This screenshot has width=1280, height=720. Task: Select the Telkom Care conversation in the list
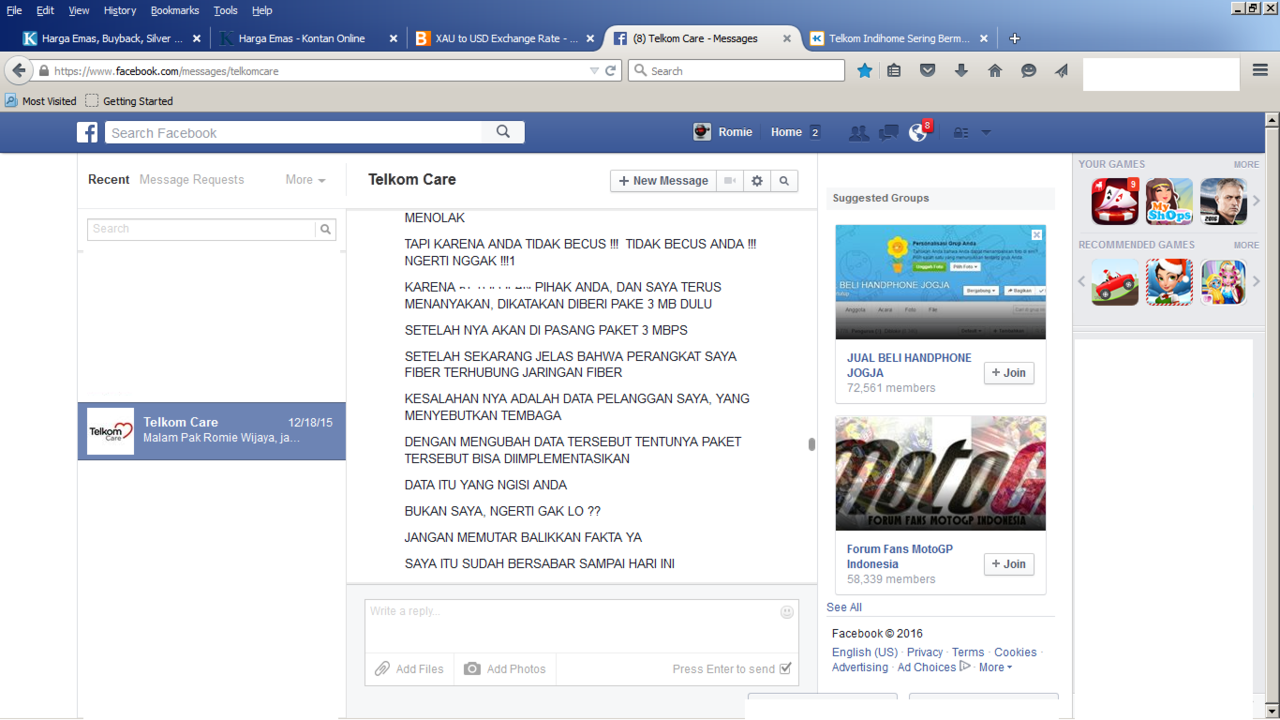point(212,431)
